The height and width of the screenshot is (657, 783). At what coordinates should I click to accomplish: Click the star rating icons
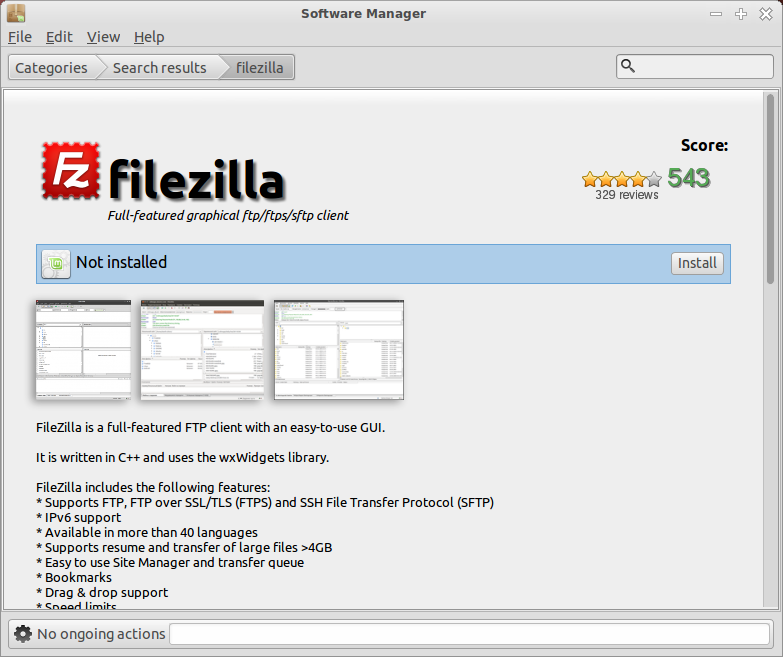click(622, 178)
